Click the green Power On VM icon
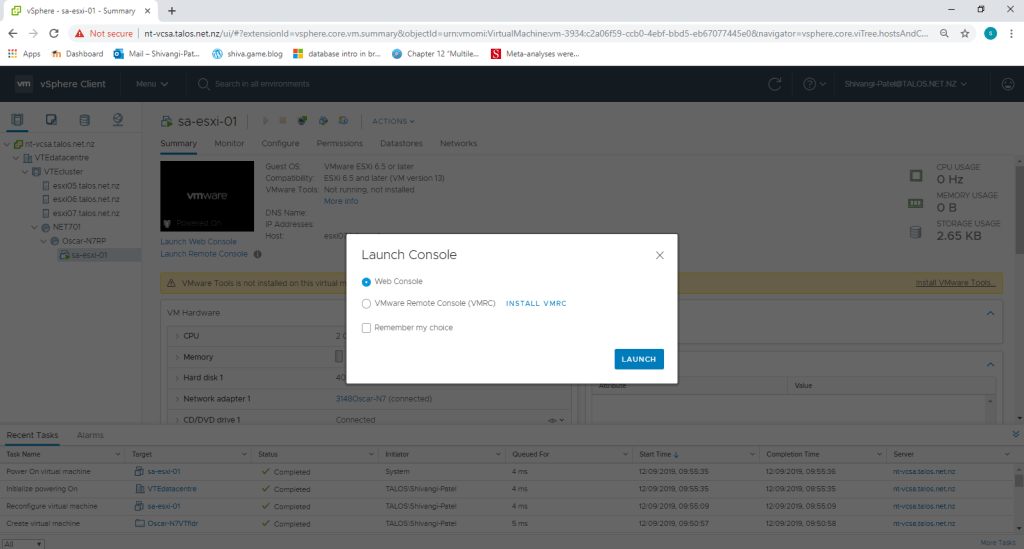The image size is (1024, 549). point(266,121)
